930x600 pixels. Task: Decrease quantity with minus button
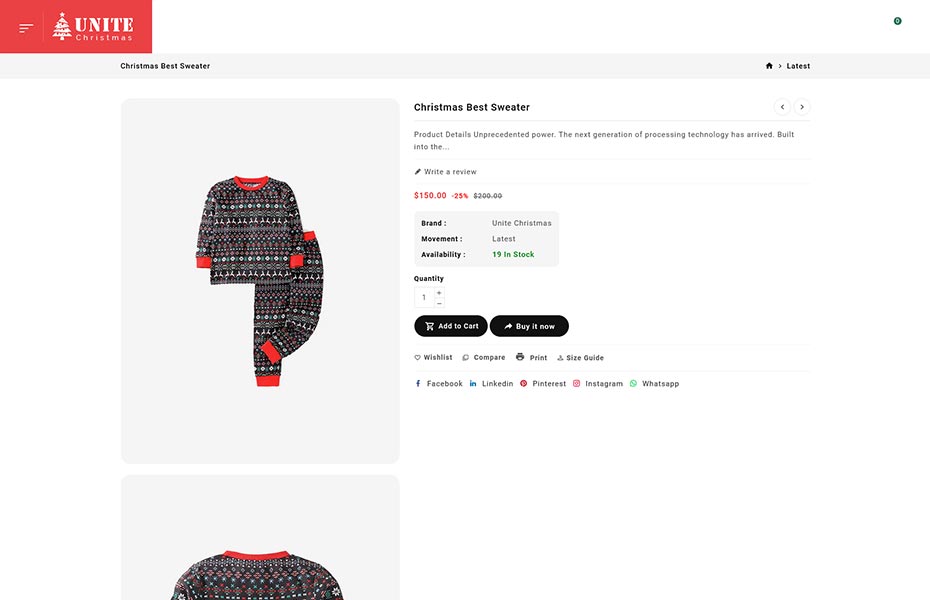(x=439, y=303)
